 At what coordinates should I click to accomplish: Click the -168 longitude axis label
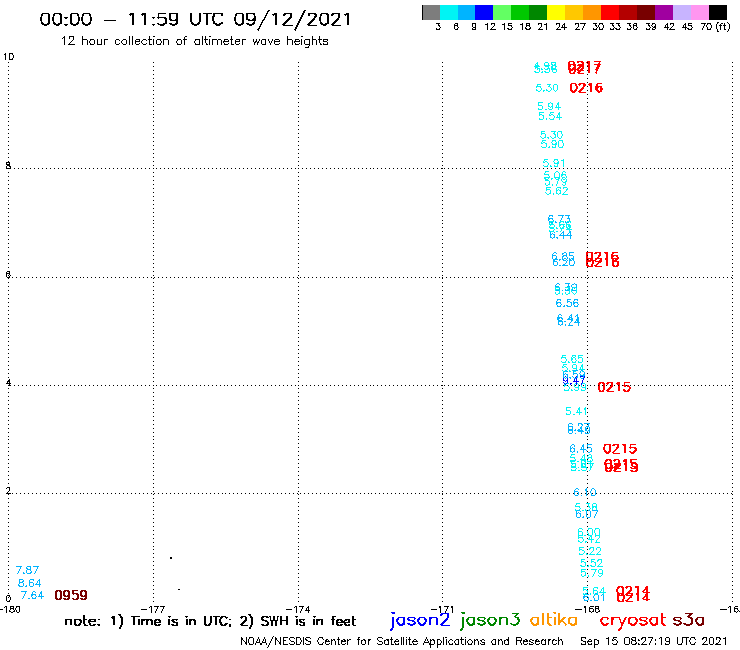[588, 610]
